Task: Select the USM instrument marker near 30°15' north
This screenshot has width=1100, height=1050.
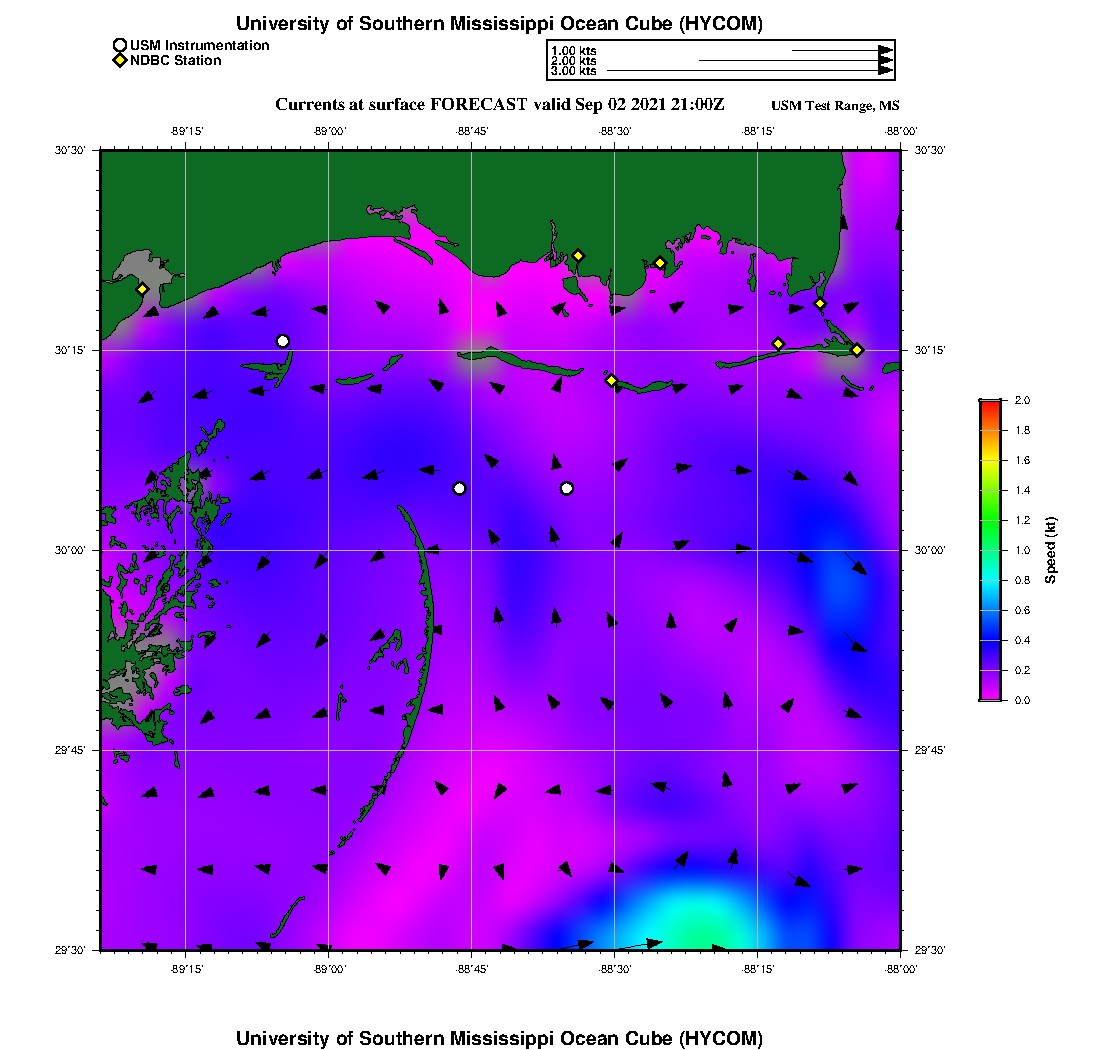Action: pyautogui.click(x=283, y=342)
